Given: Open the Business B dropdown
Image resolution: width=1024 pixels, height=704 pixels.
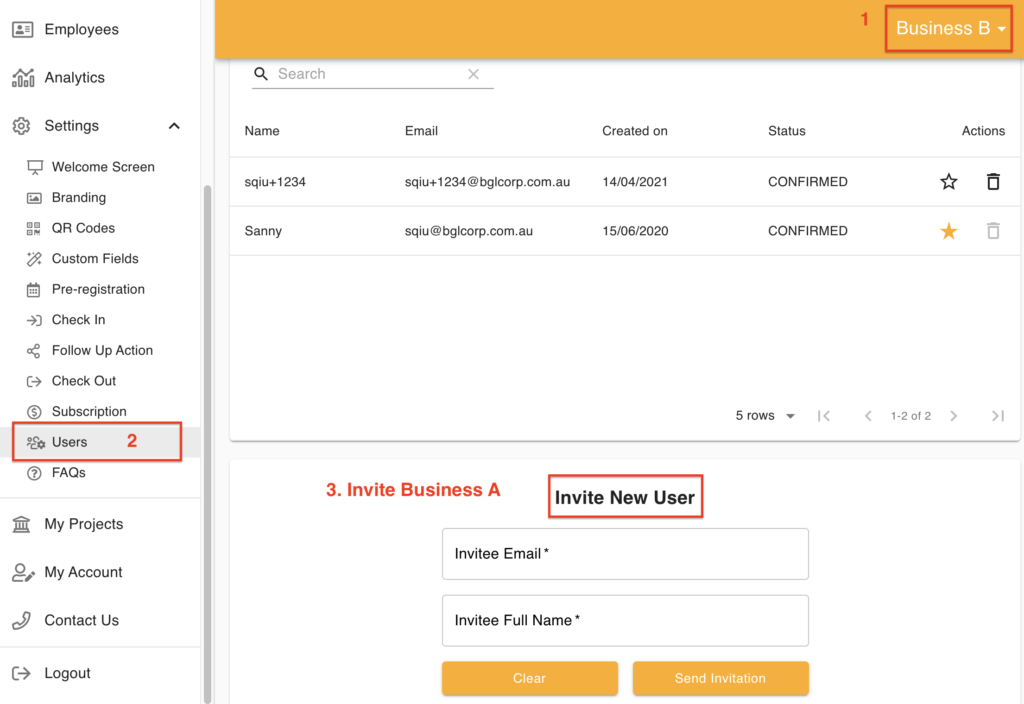Looking at the screenshot, I should click(950, 29).
